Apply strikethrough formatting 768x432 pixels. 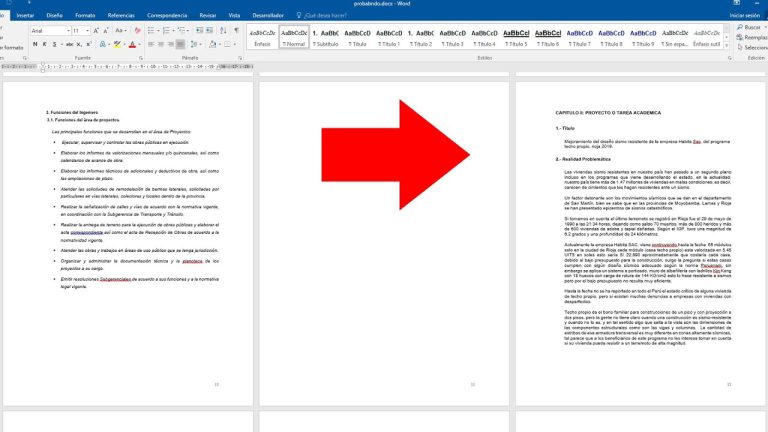69,44
